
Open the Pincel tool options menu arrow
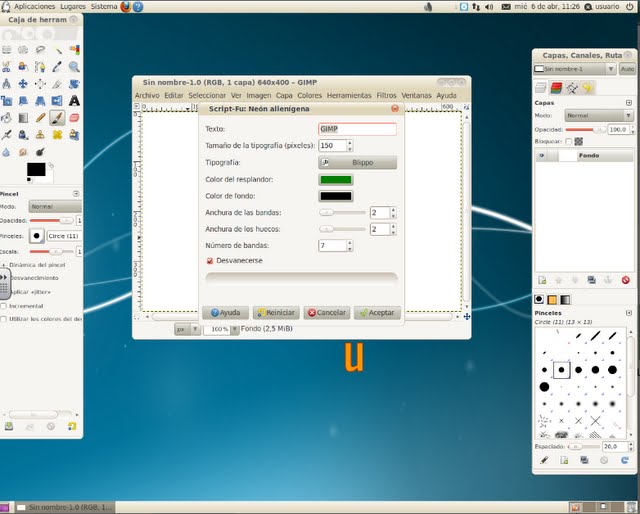pyautogui.click(x=76, y=194)
